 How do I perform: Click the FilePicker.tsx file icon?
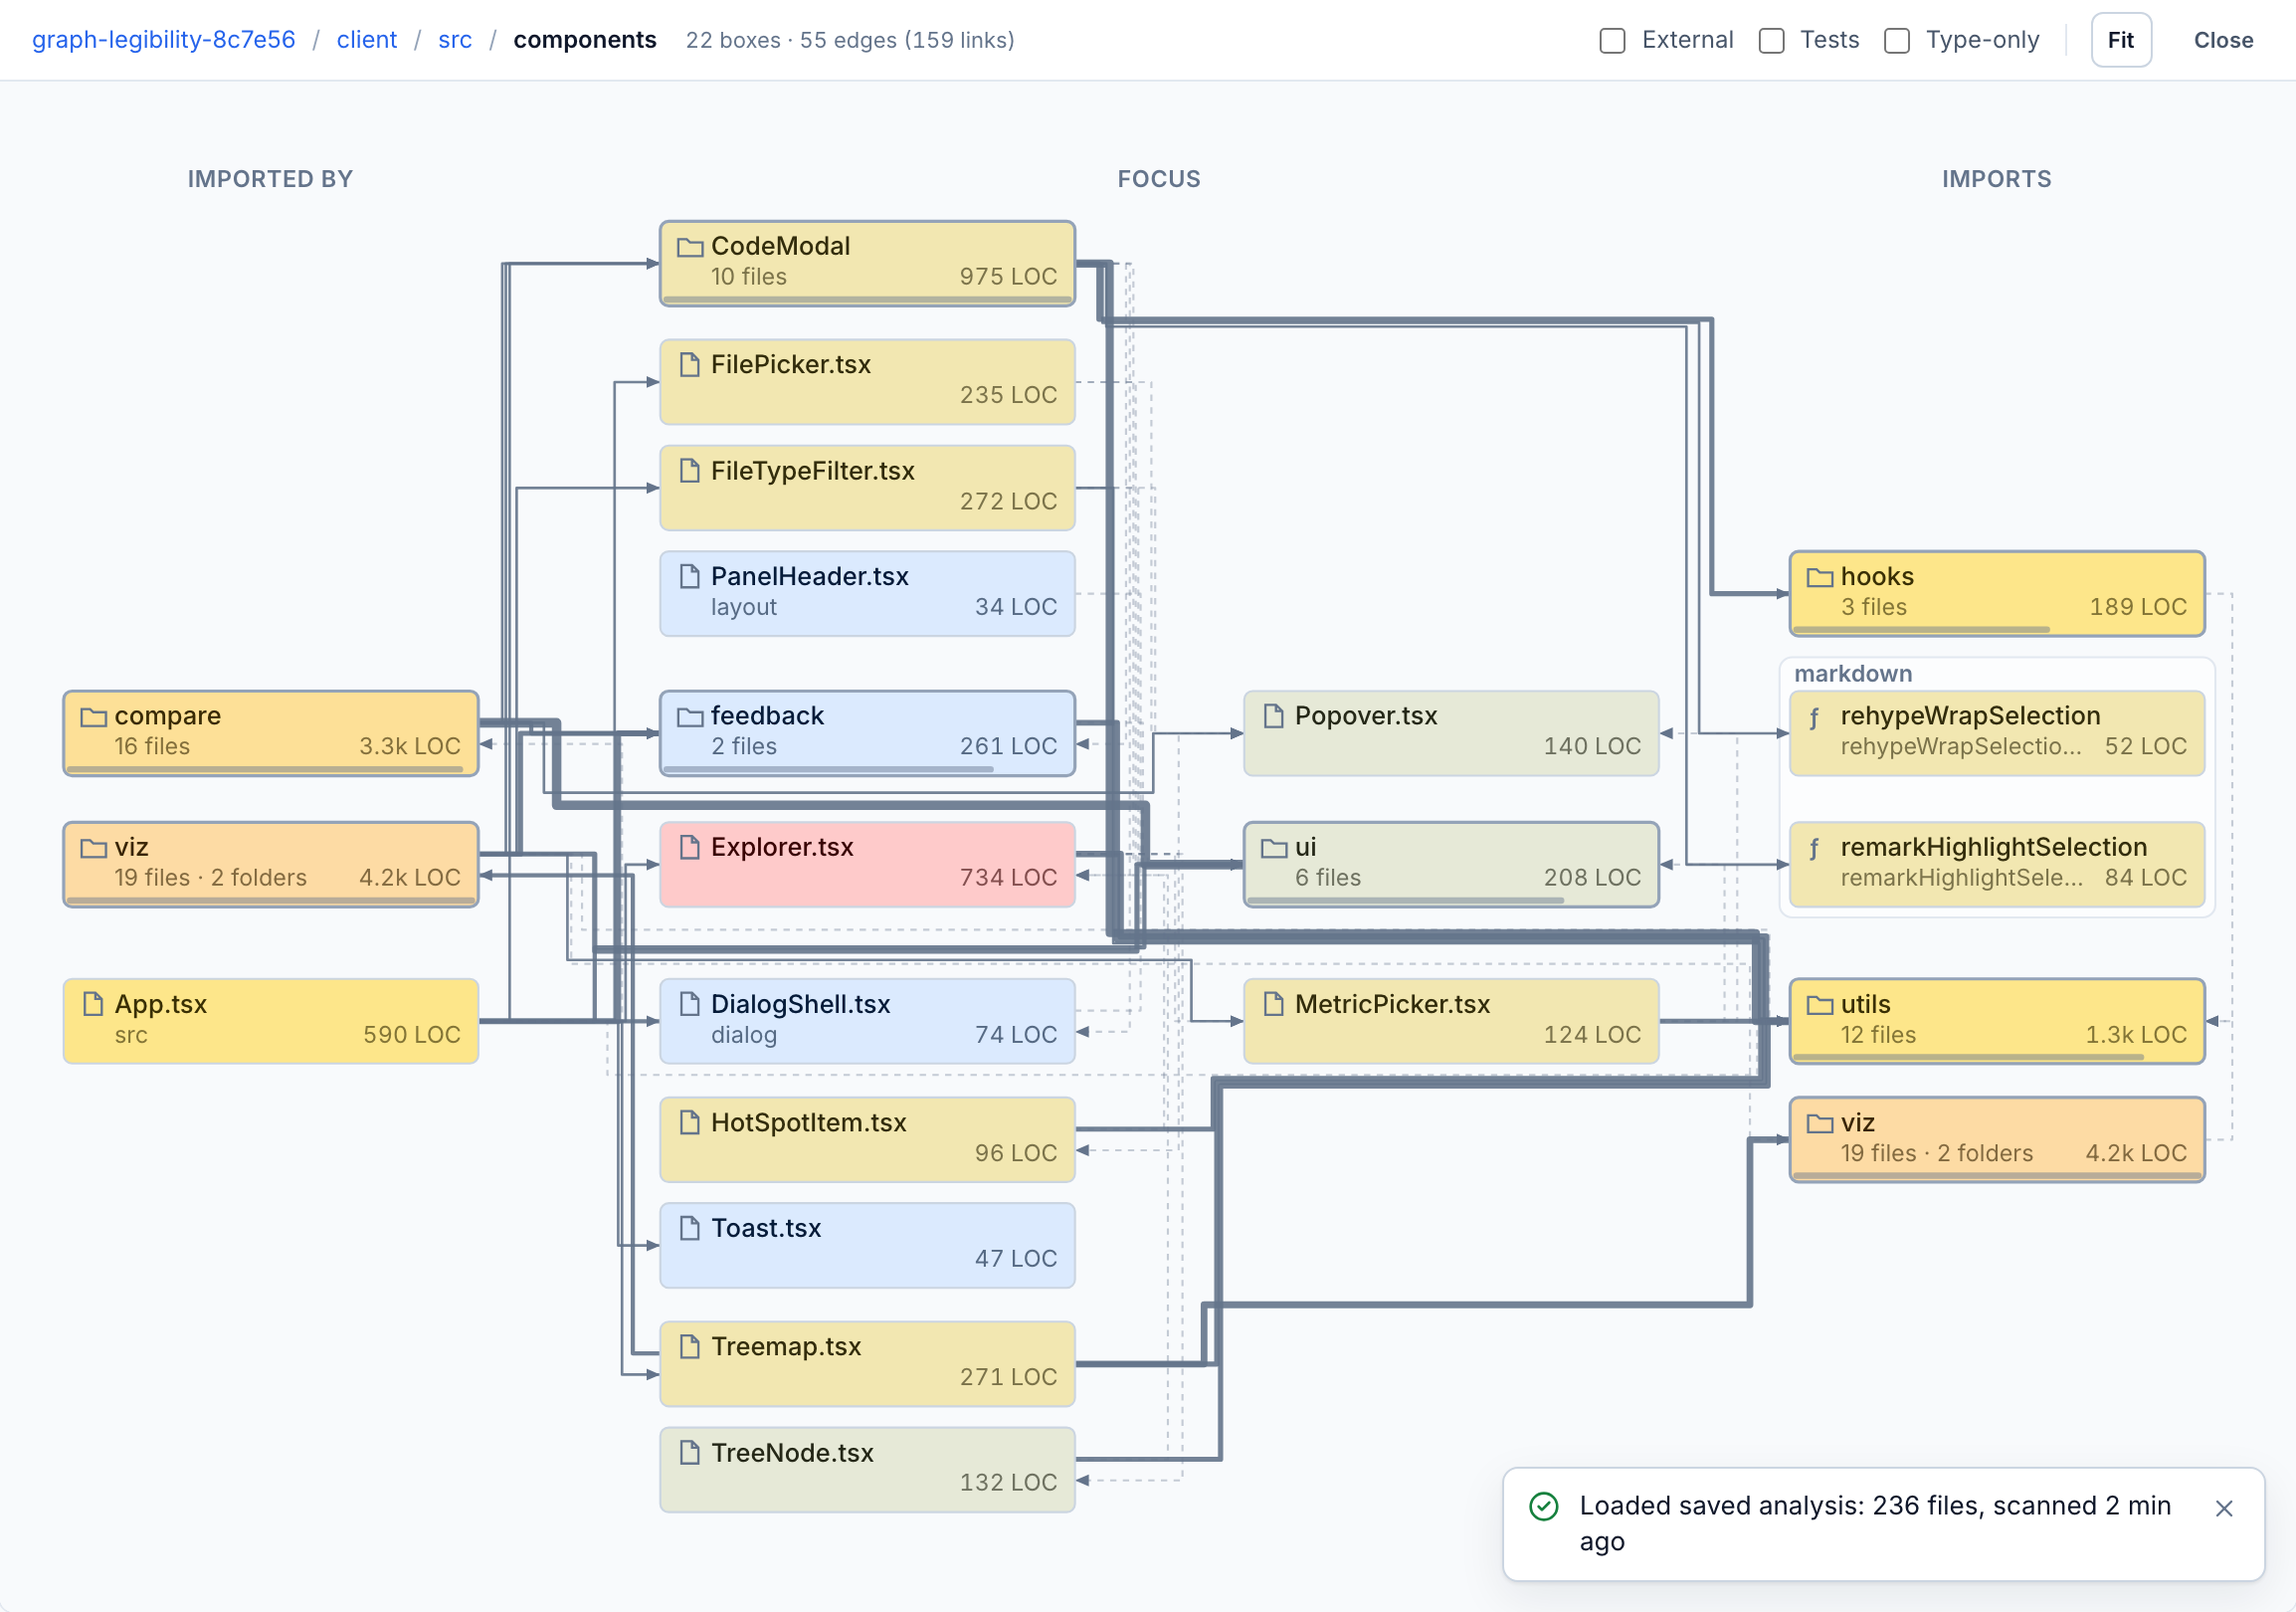[690, 364]
